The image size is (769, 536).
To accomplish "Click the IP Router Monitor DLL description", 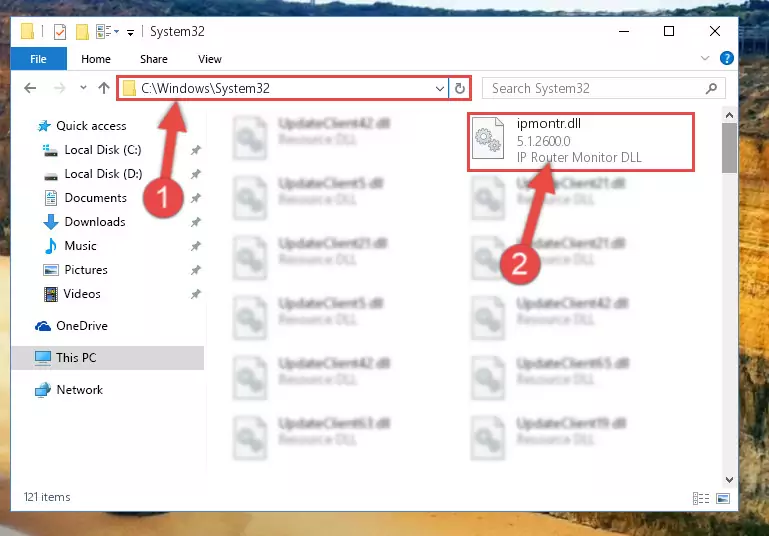I will [x=579, y=157].
